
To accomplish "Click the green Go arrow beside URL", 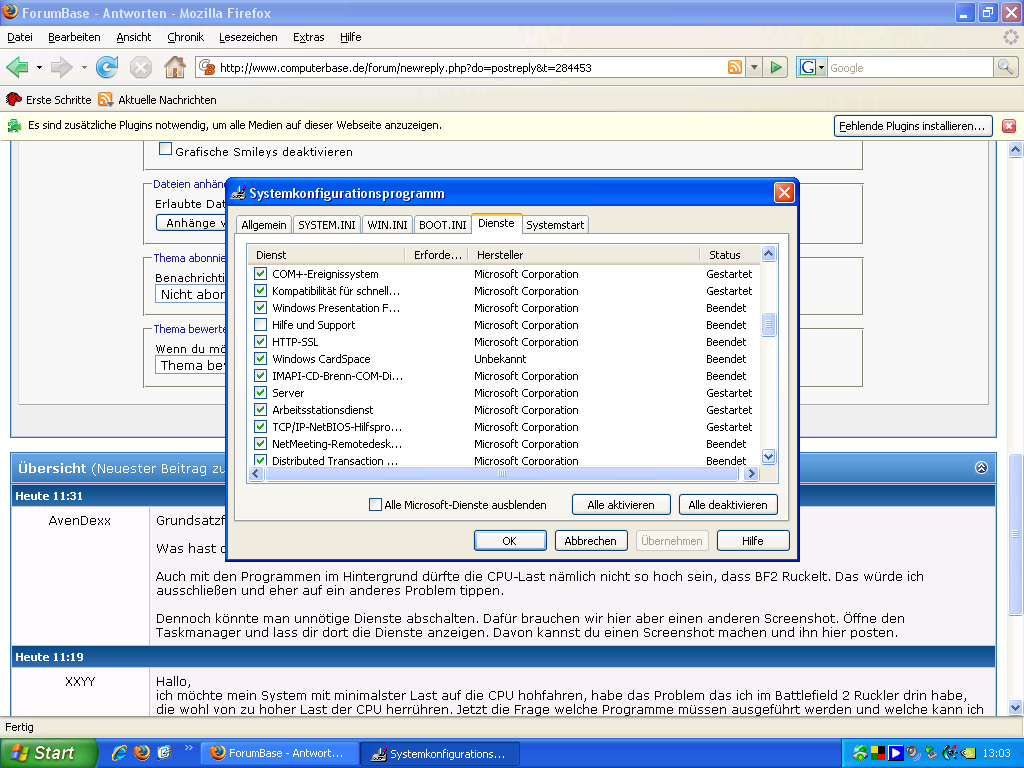I will 776,67.
